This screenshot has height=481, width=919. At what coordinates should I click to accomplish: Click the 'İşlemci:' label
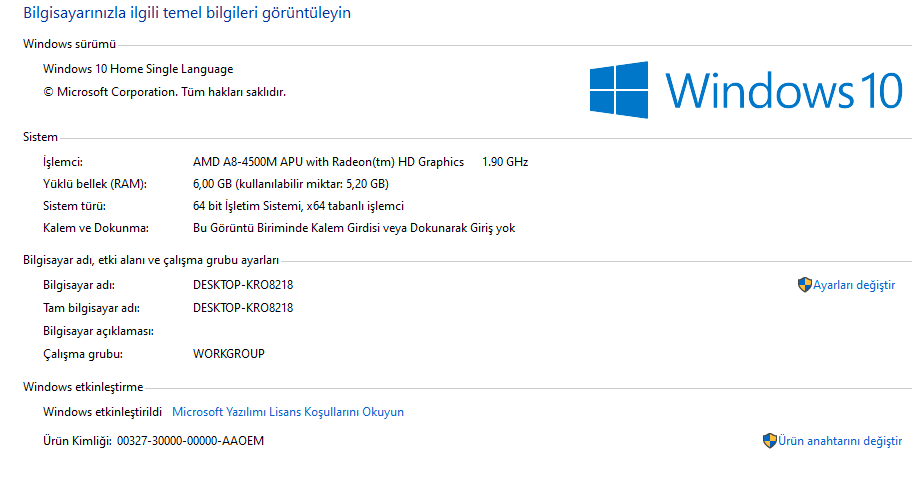pyautogui.click(x=63, y=162)
